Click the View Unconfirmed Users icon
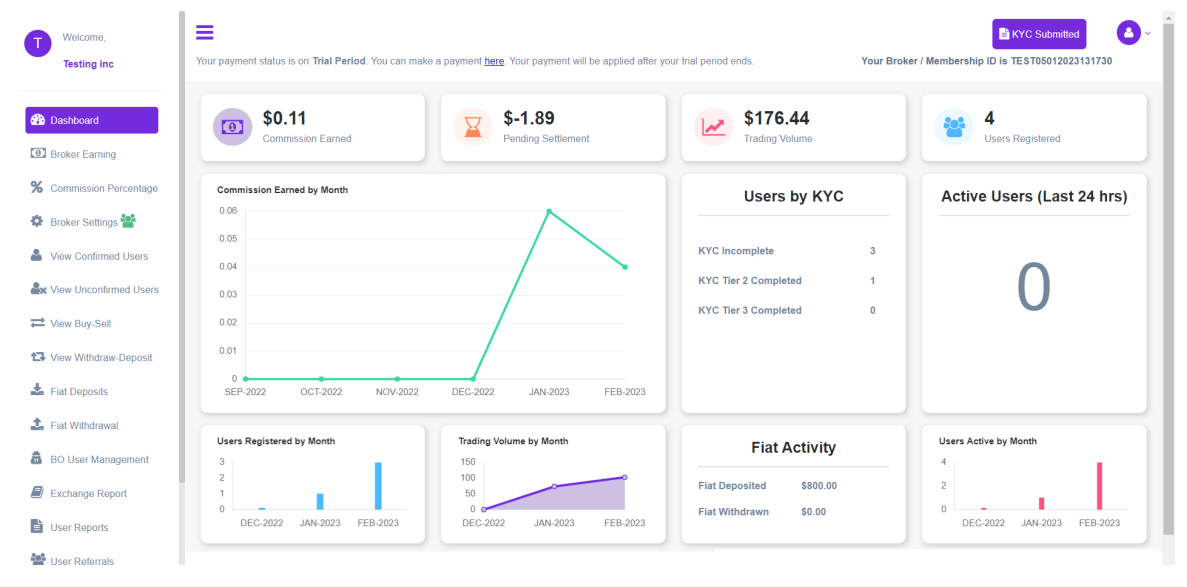The height and width of the screenshot is (587, 1187). (x=39, y=289)
